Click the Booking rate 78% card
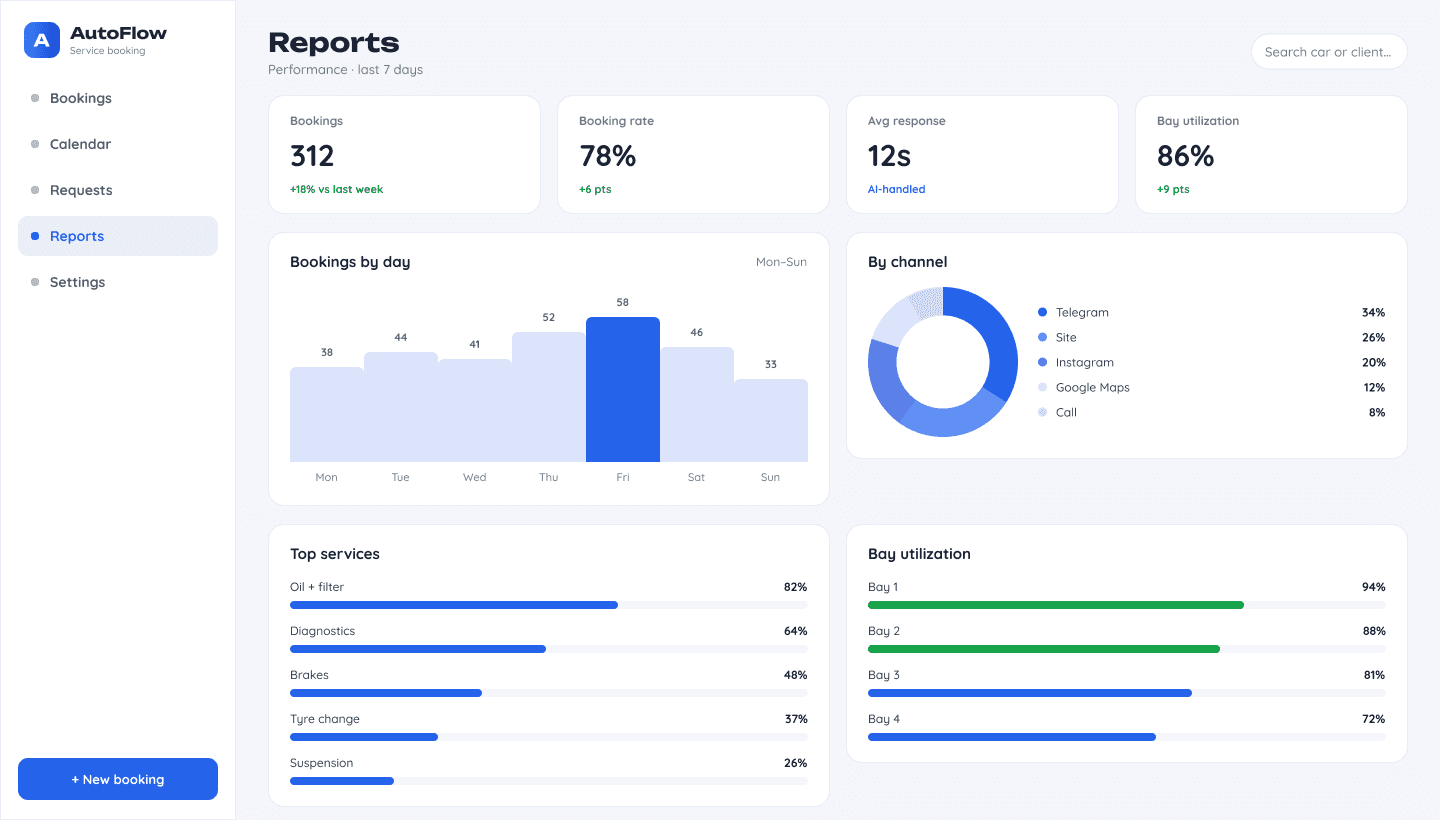The height and width of the screenshot is (820, 1440). (x=693, y=154)
